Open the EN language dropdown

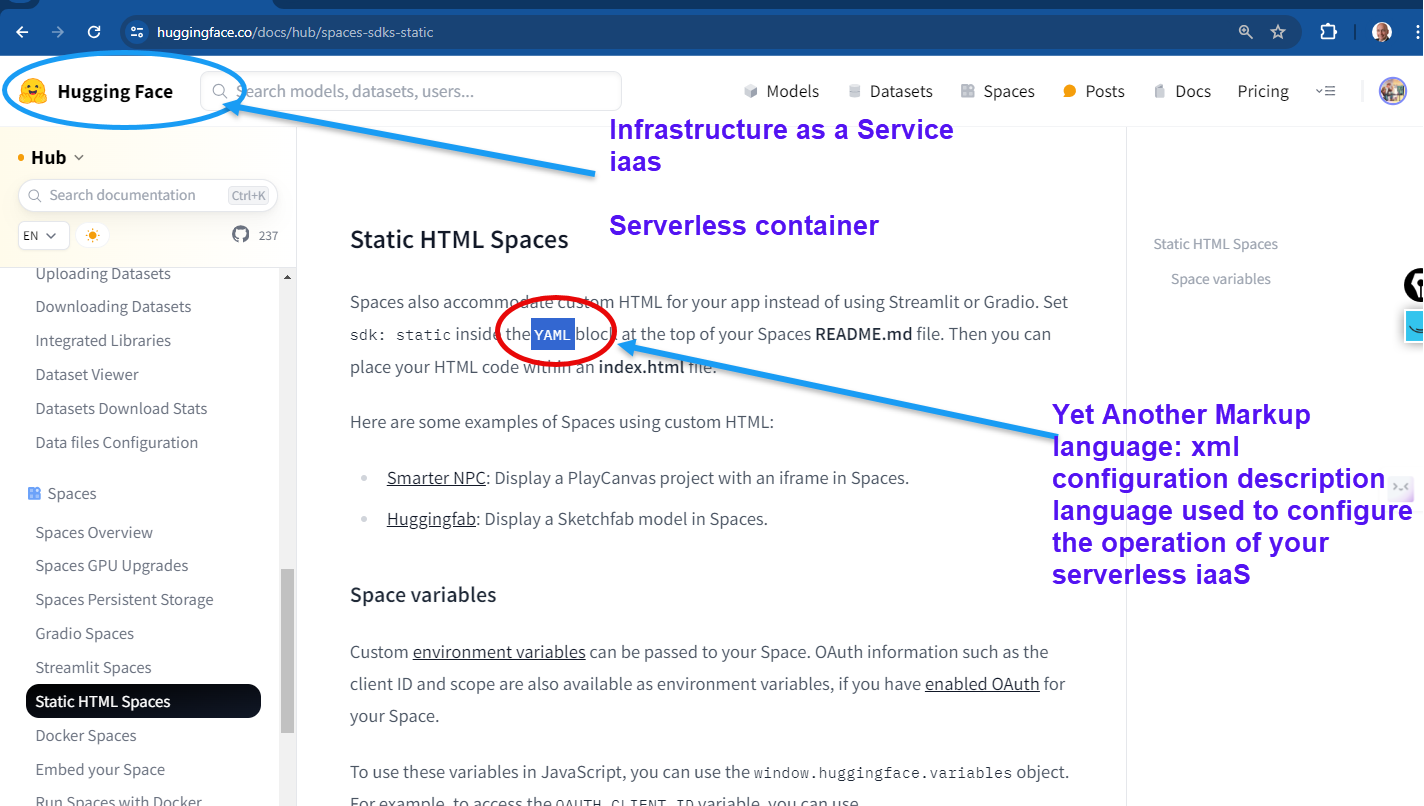(x=44, y=235)
